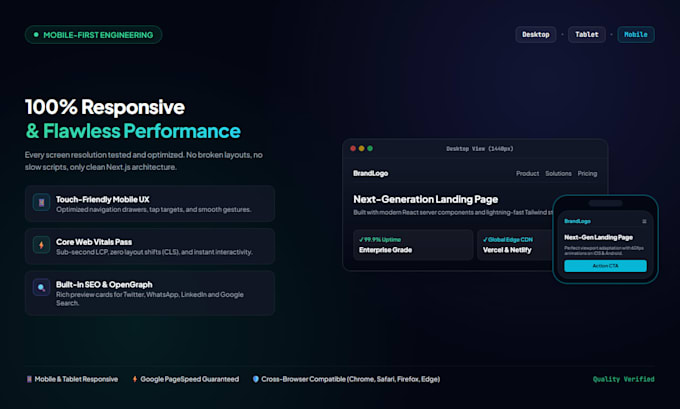Click the Action CTA button in phone mockup
This screenshot has height=409, width=680.
coord(605,266)
